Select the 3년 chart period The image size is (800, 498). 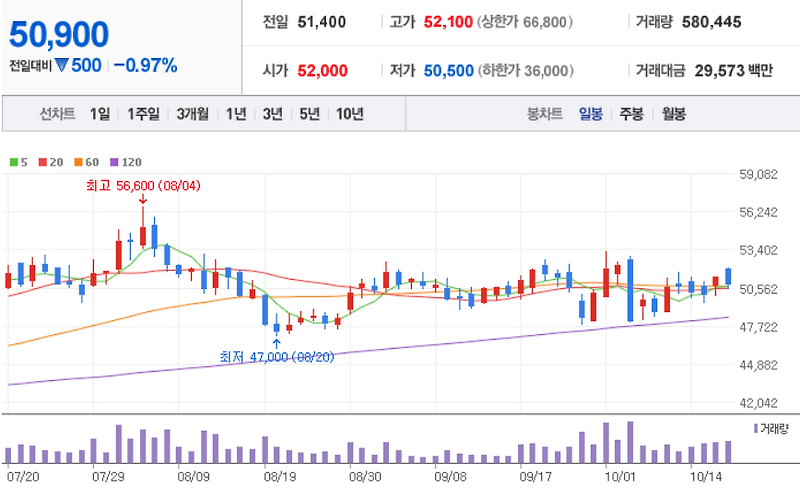pos(272,113)
